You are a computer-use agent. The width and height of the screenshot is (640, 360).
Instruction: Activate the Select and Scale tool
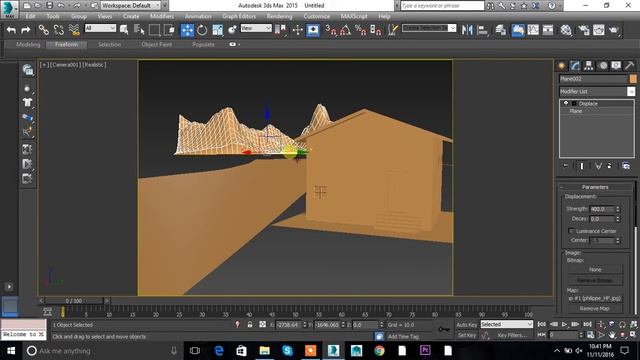click(218, 30)
